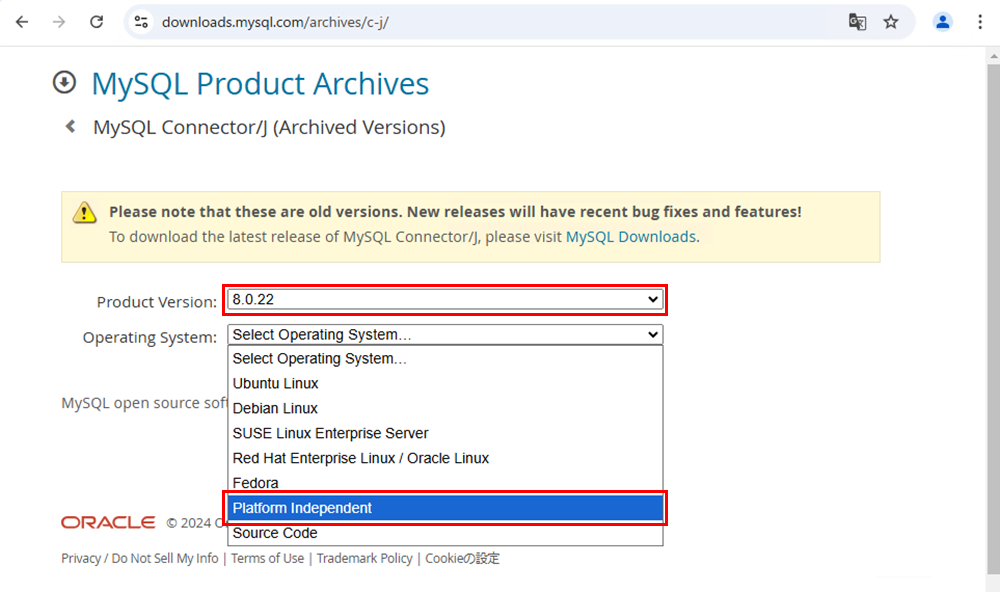The width and height of the screenshot is (1000, 592).
Task: Choose 'Select Operating System...' option in list
Action: [445, 359]
